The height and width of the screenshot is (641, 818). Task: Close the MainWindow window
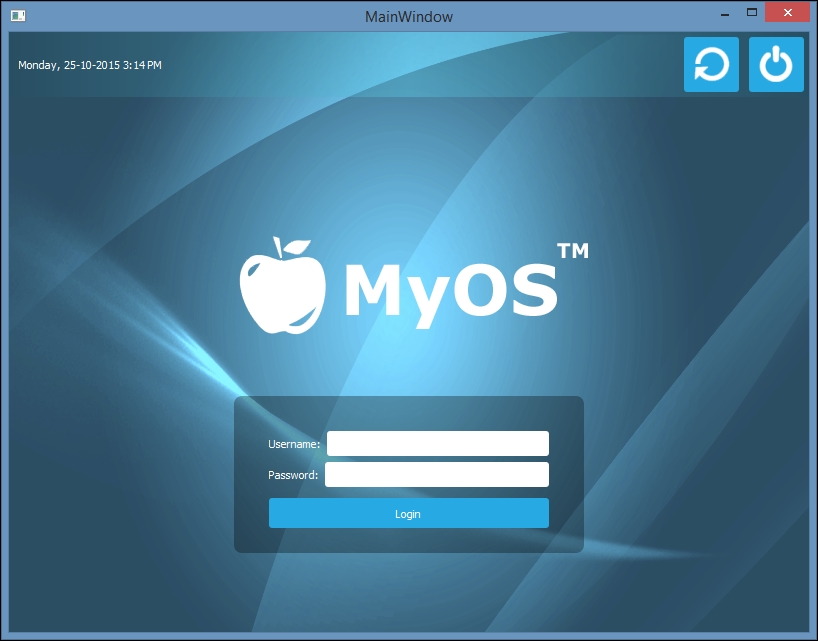(x=788, y=13)
